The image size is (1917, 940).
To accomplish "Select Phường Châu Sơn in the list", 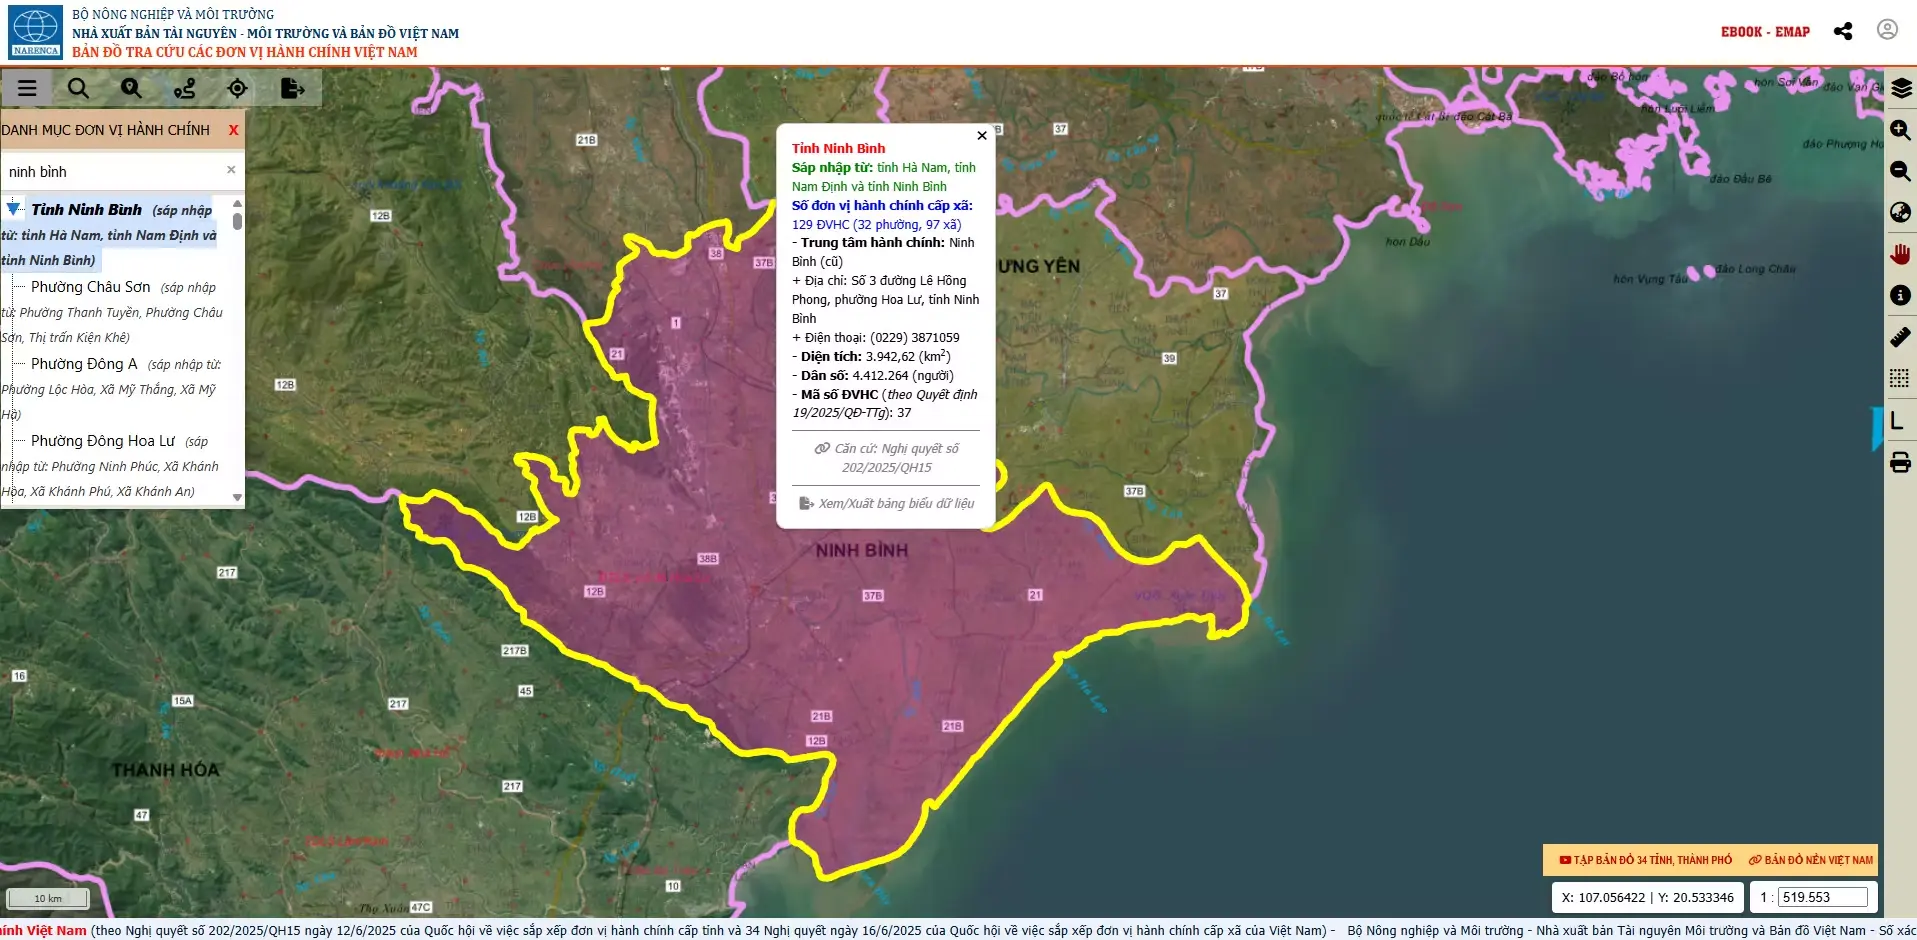I will (91, 287).
